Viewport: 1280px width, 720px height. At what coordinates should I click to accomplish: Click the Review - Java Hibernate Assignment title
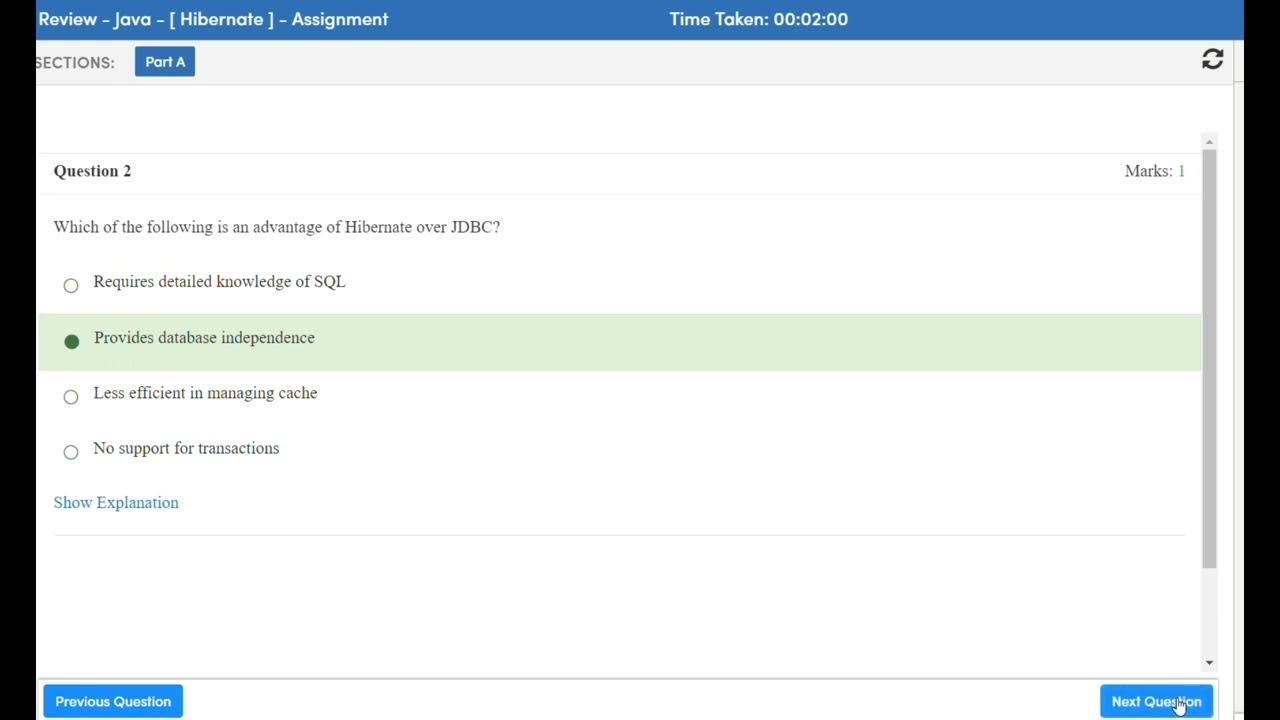click(x=213, y=19)
